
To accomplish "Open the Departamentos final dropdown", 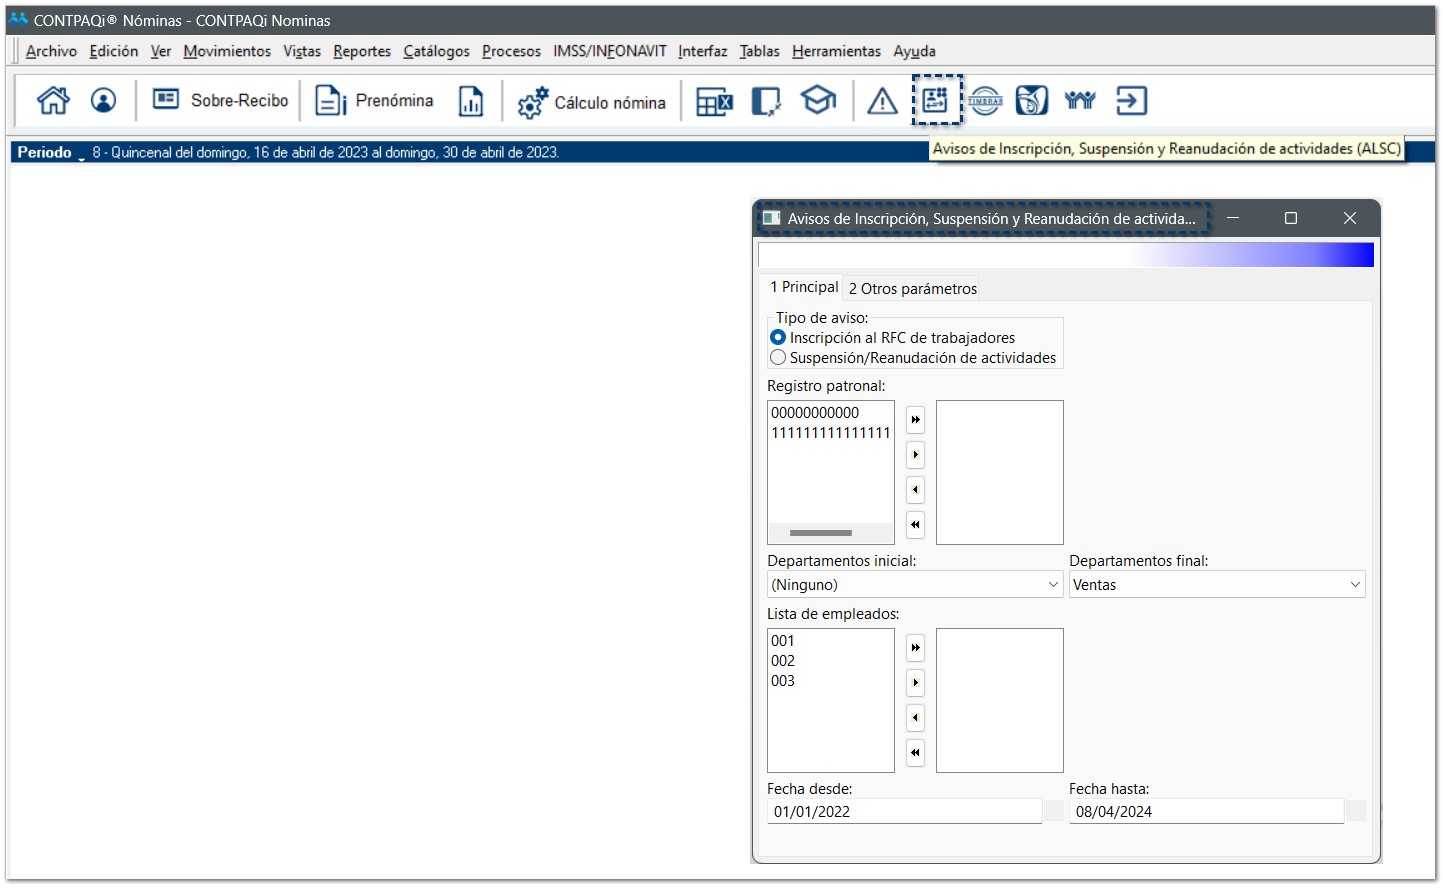I will click(x=1217, y=584).
